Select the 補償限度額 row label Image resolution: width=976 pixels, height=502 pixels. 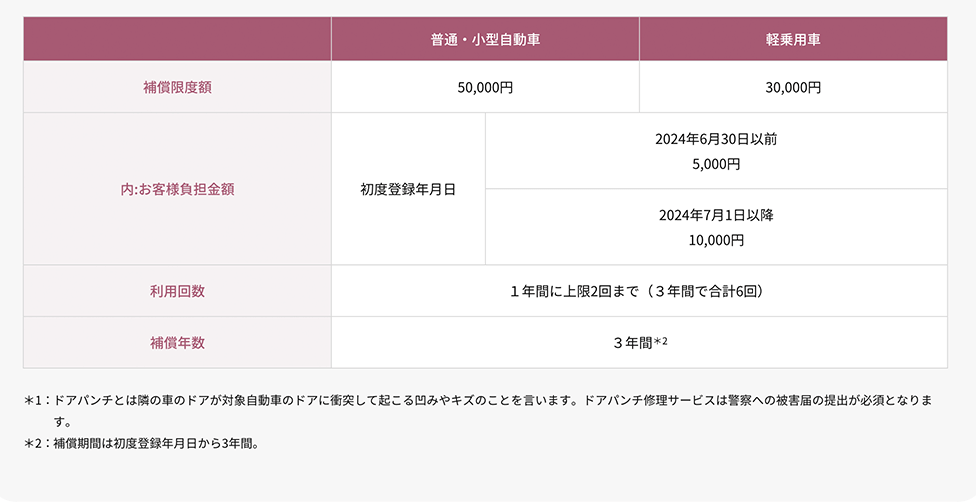[x=177, y=87]
